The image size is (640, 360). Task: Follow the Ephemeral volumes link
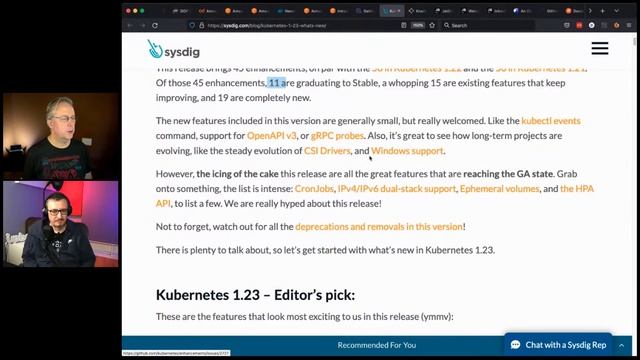click(500, 189)
